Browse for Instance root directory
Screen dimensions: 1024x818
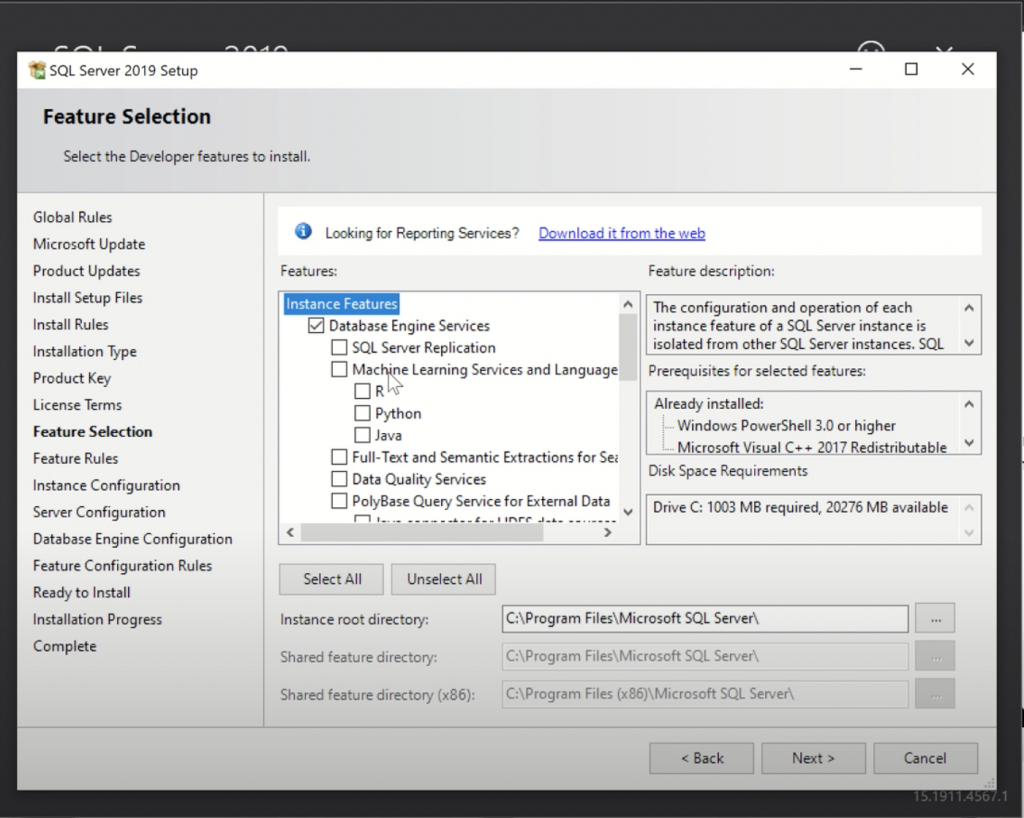(935, 619)
